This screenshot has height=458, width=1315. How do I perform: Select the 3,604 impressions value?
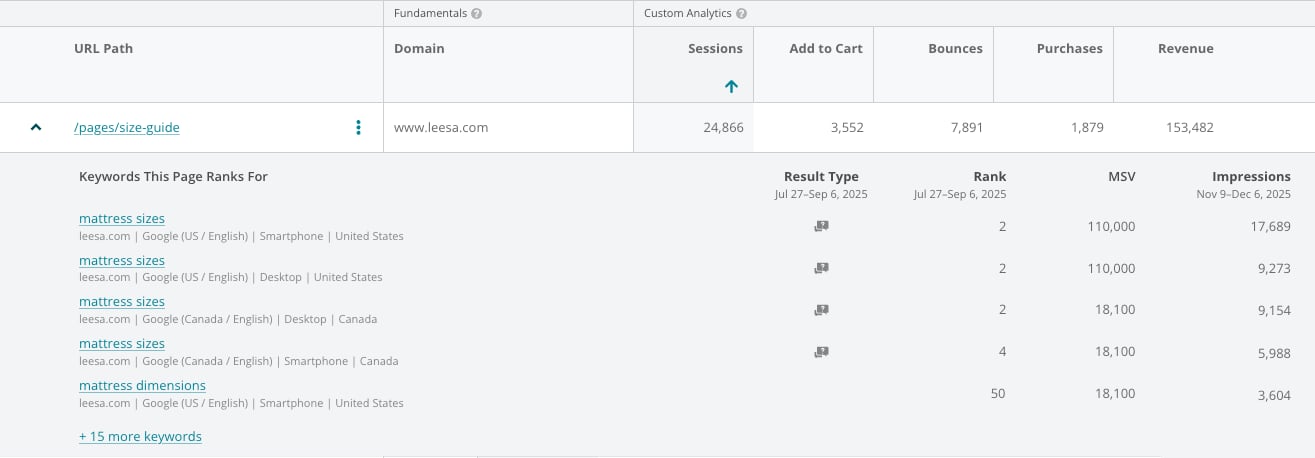click(1274, 394)
